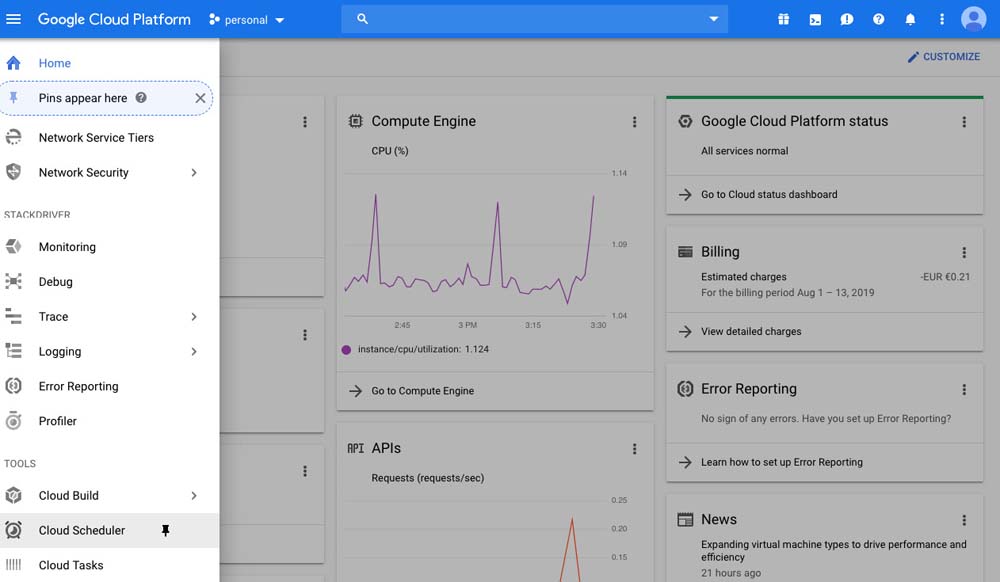Expand the Network Security submenu

pyautogui.click(x=194, y=173)
